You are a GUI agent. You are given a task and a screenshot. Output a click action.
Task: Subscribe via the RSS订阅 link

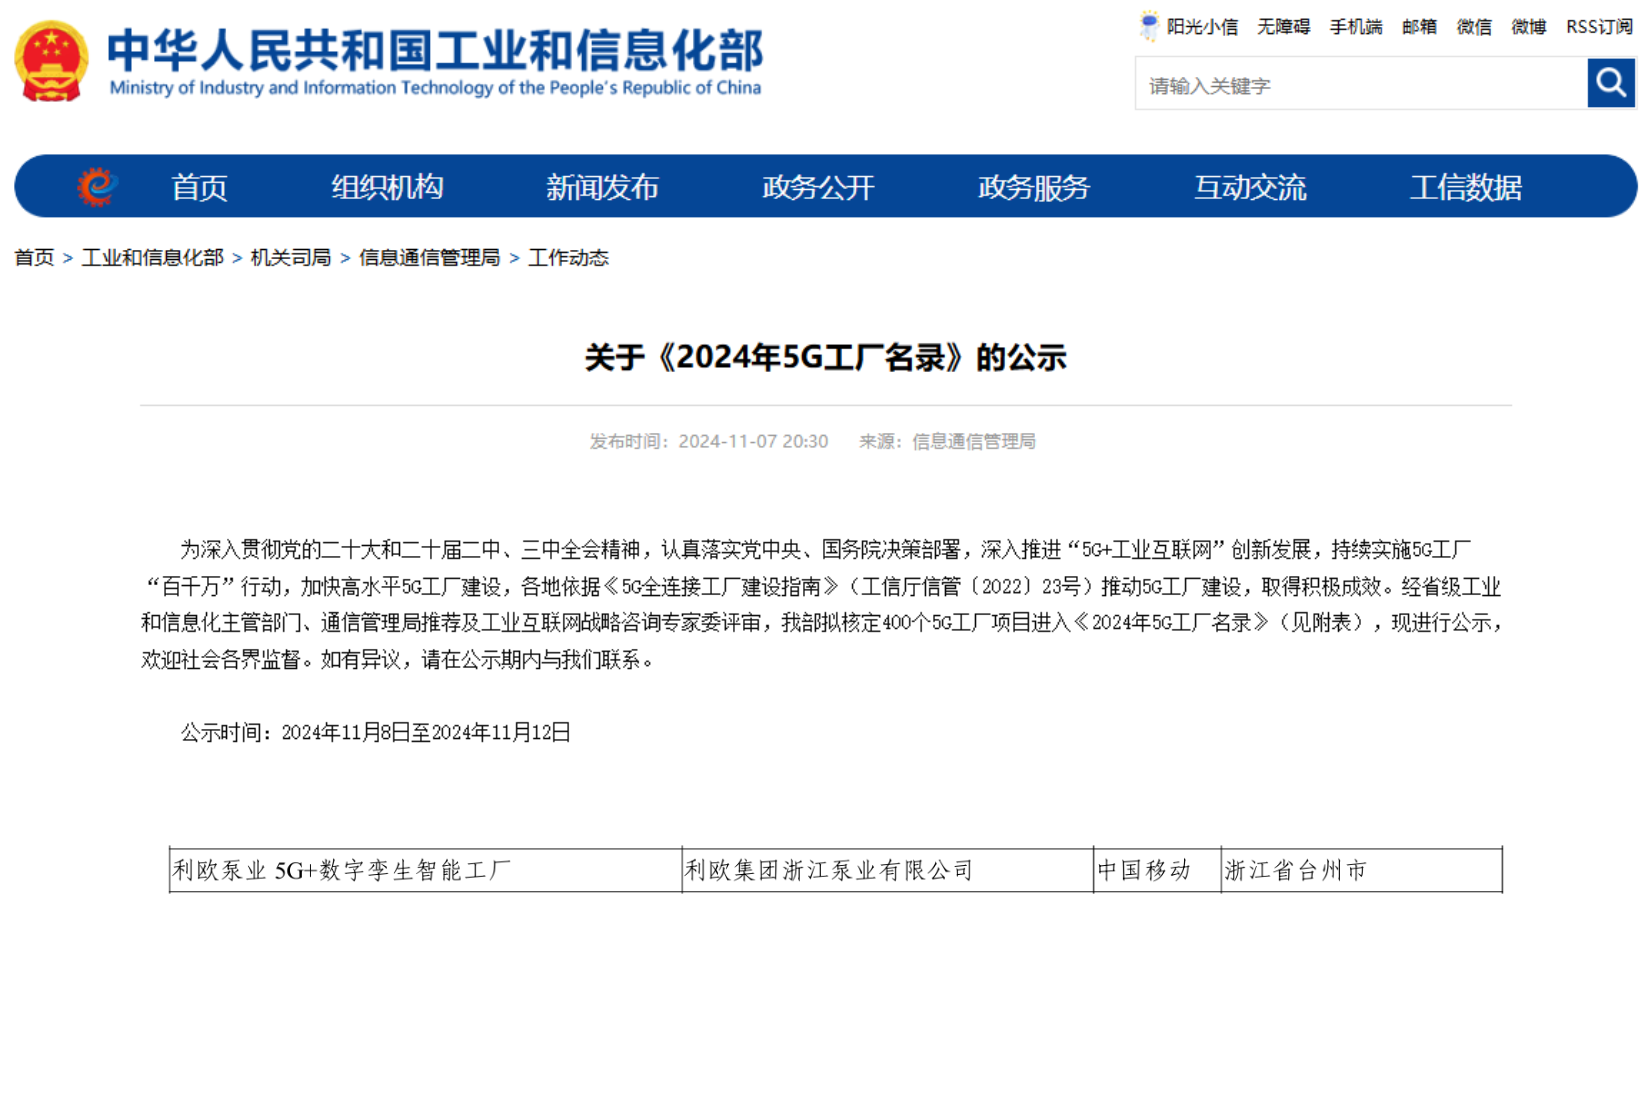point(1598,27)
